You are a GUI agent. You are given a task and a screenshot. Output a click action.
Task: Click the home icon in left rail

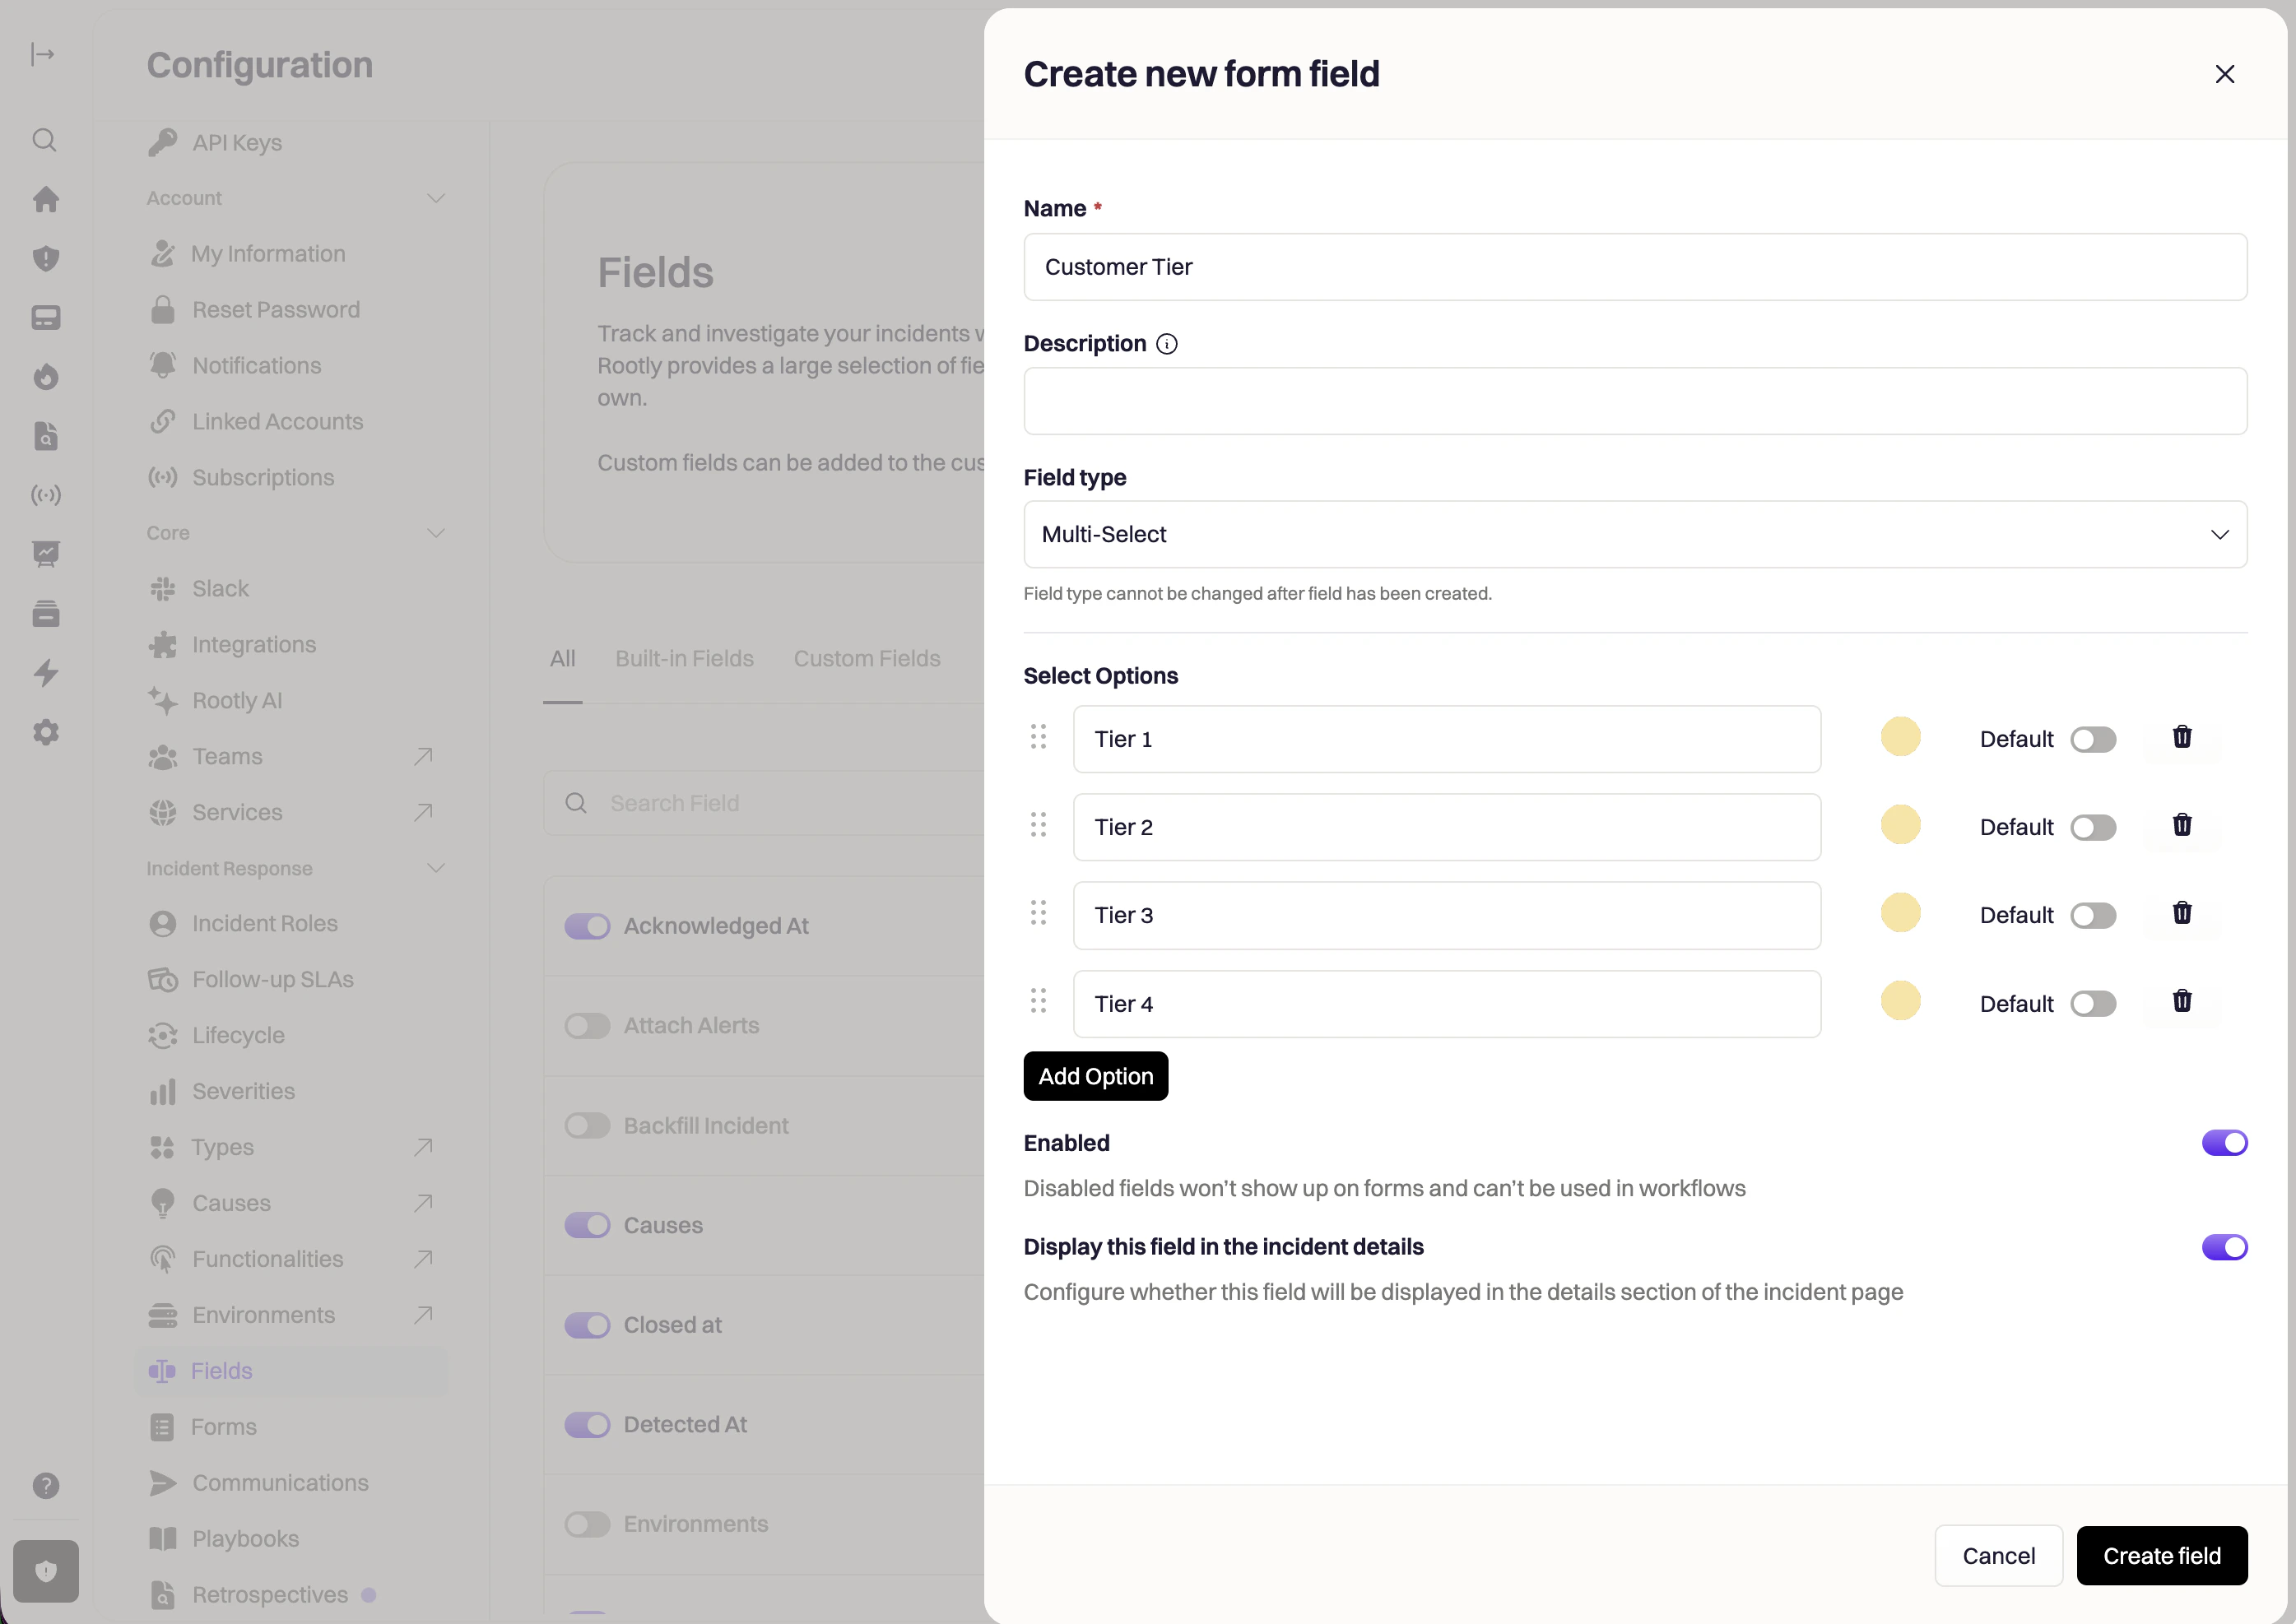(45, 199)
